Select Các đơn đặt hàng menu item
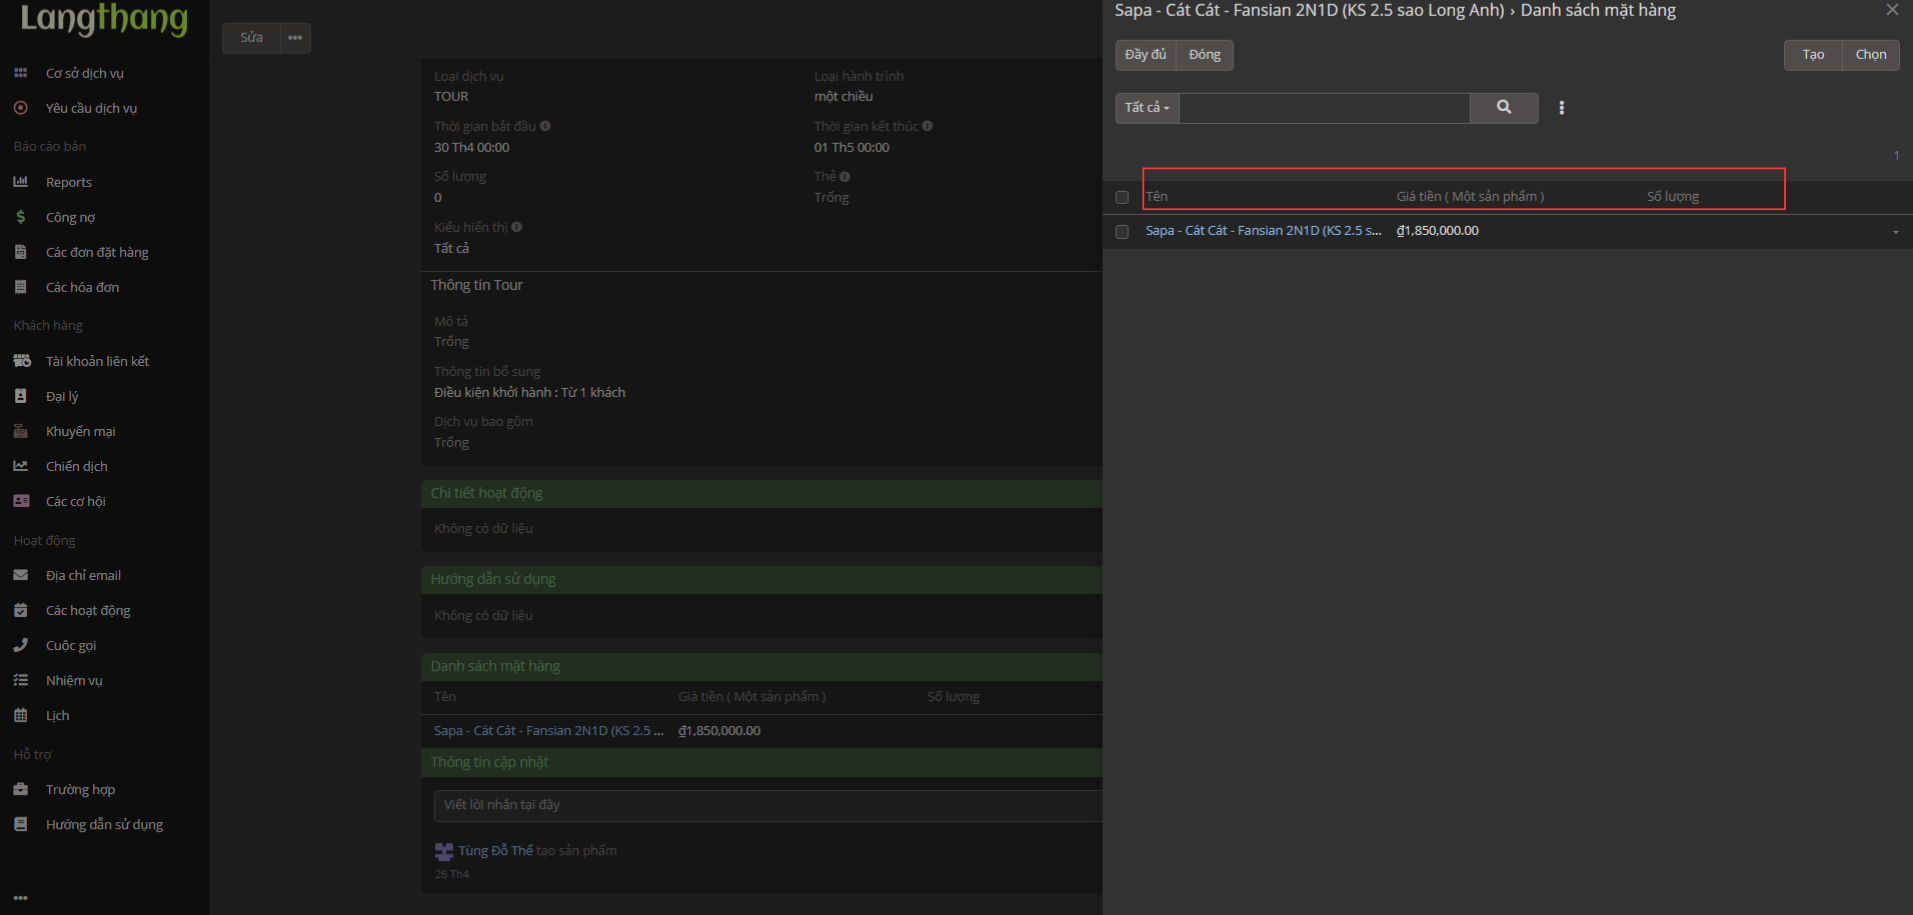The image size is (1913, 915). [96, 252]
